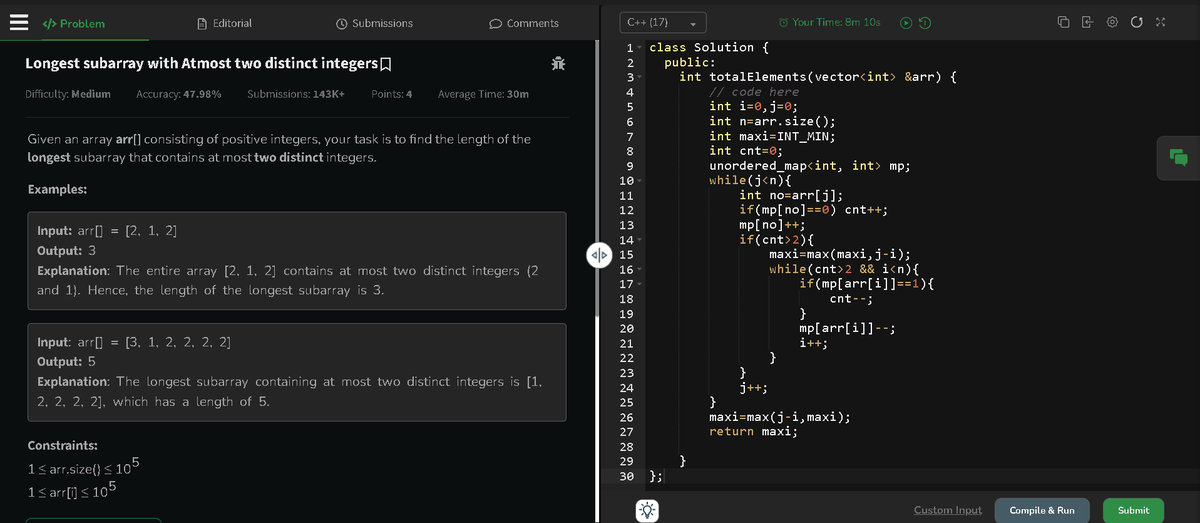Click the Your Time 8m 10s timer
Screen dimensions: 1200x523
tap(829, 22)
